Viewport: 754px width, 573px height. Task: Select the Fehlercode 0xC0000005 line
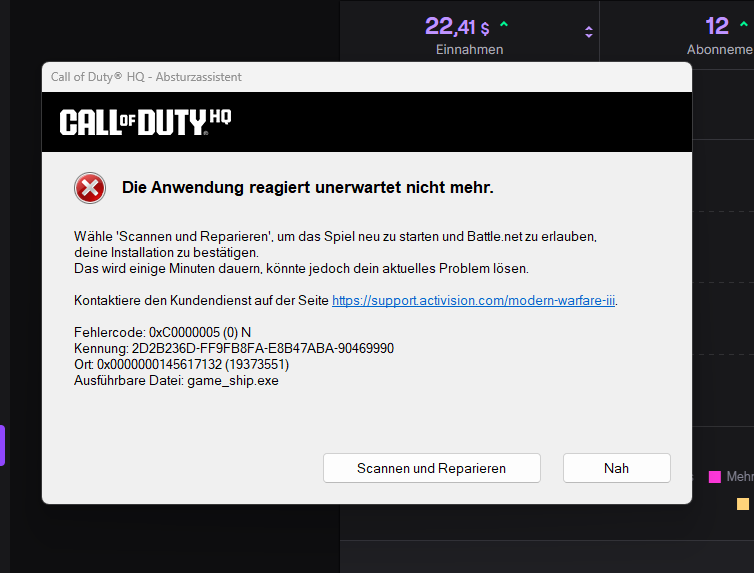coord(163,332)
